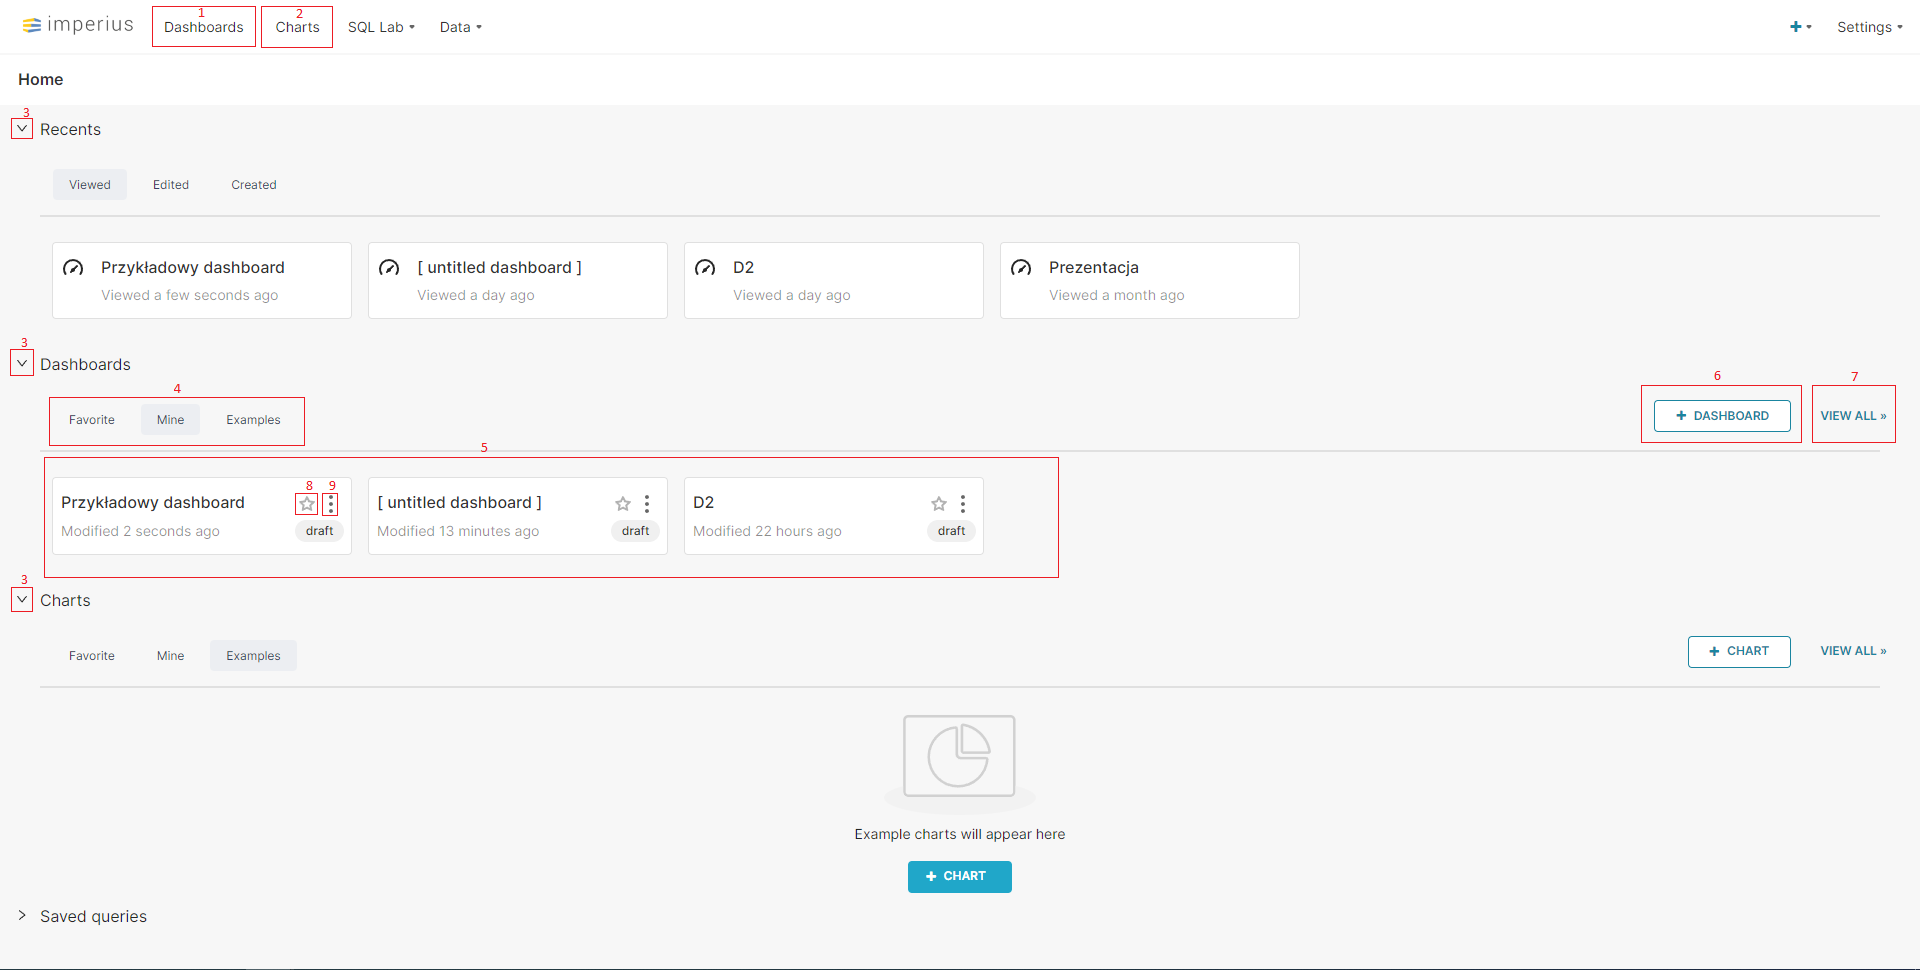This screenshot has height=970, width=1920.
Task: Open recent D2 card
Action: click(x=834, y=280)
